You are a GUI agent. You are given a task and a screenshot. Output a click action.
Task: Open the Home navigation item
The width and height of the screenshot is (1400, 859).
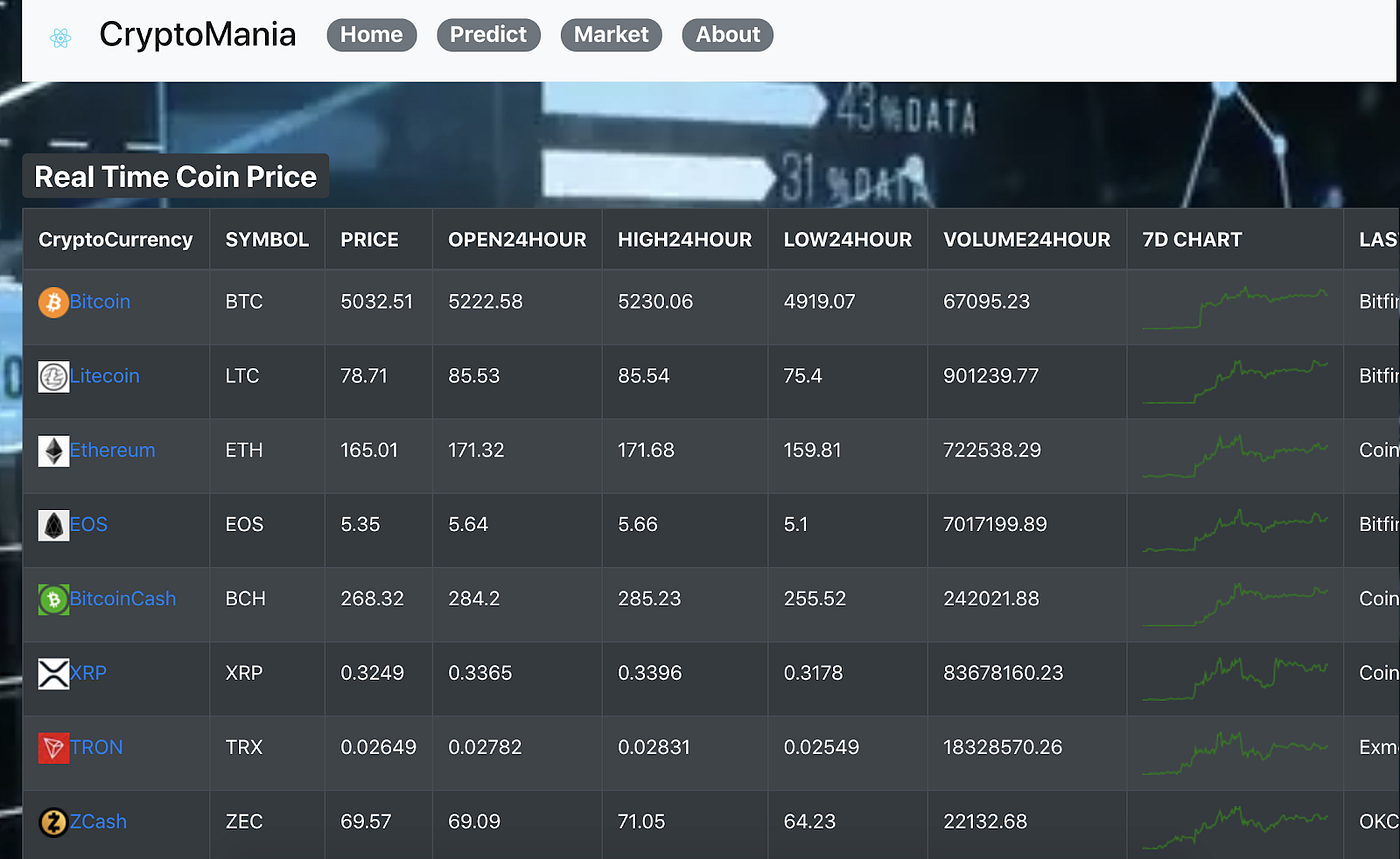(x=371, y=34)
